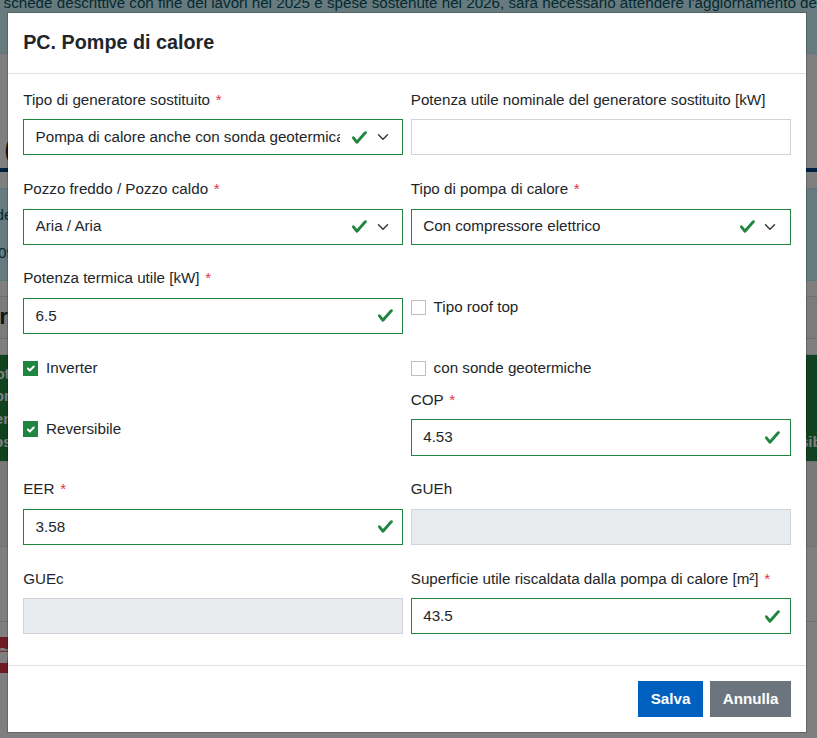Click the Salva button
Image resolution: width=817 pixels, height=738 pixels.
(x=670, y=699)
